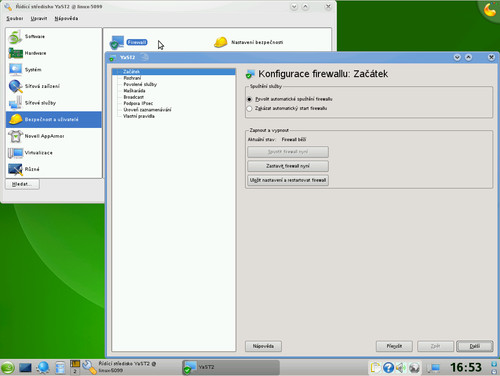500x376 pixels.
Task: Click the updater tray icon next to the speaker
Action: [x=414, y=368]
